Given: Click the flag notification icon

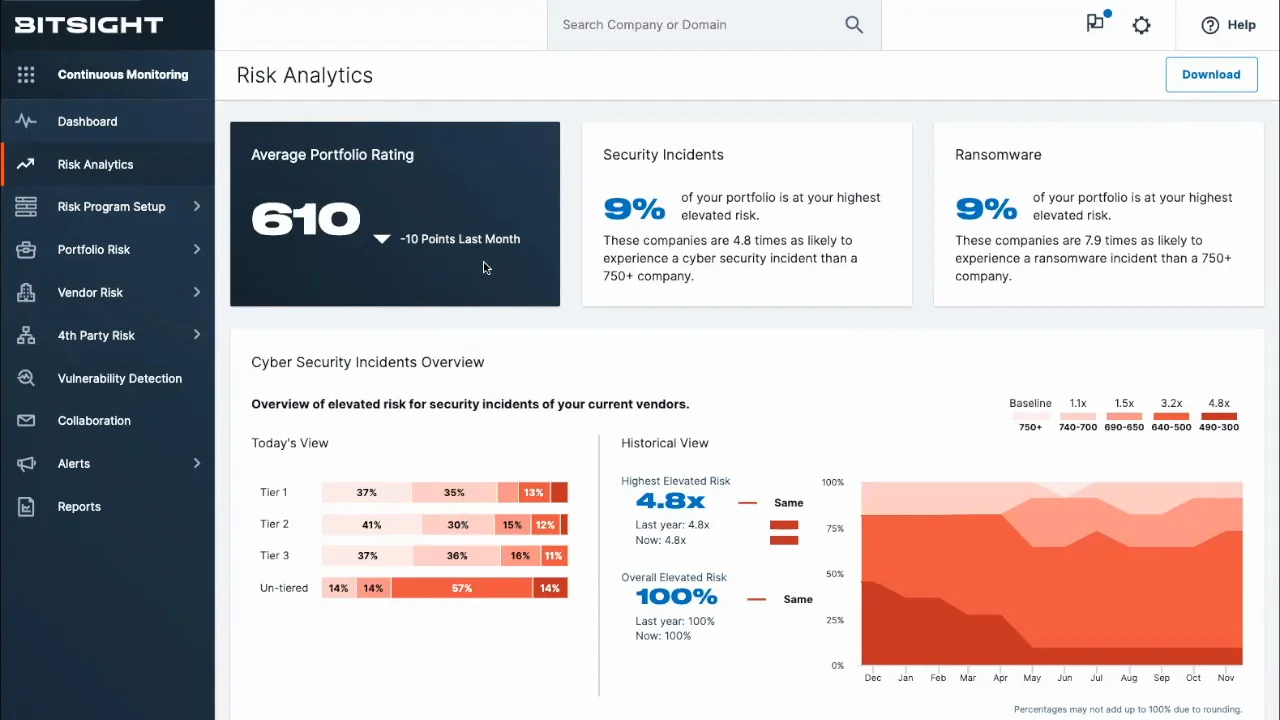Looking at the screenshot, I should pos(1095,24).
